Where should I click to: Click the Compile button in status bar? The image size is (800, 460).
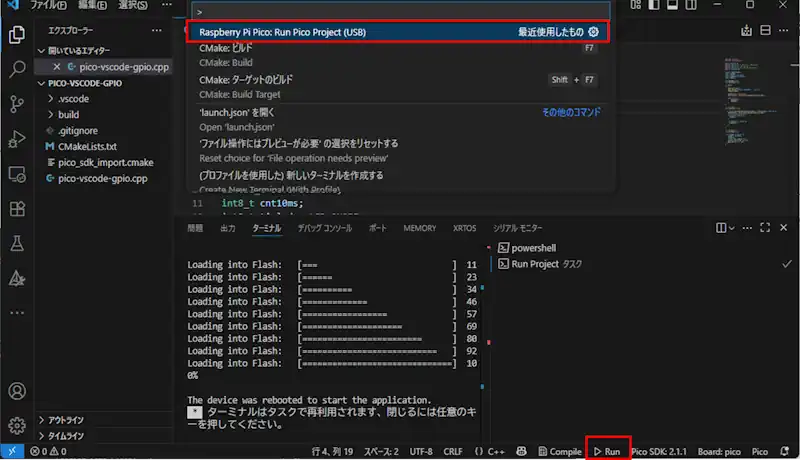(560, 451)
